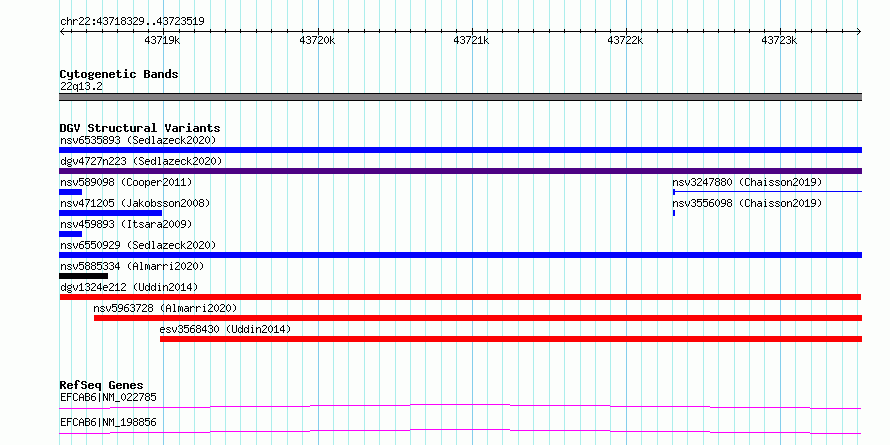Click the nsv6535893 (Sedlazeck2020) variant label
This screenshot has width=890, height=445.
(138, 140)
